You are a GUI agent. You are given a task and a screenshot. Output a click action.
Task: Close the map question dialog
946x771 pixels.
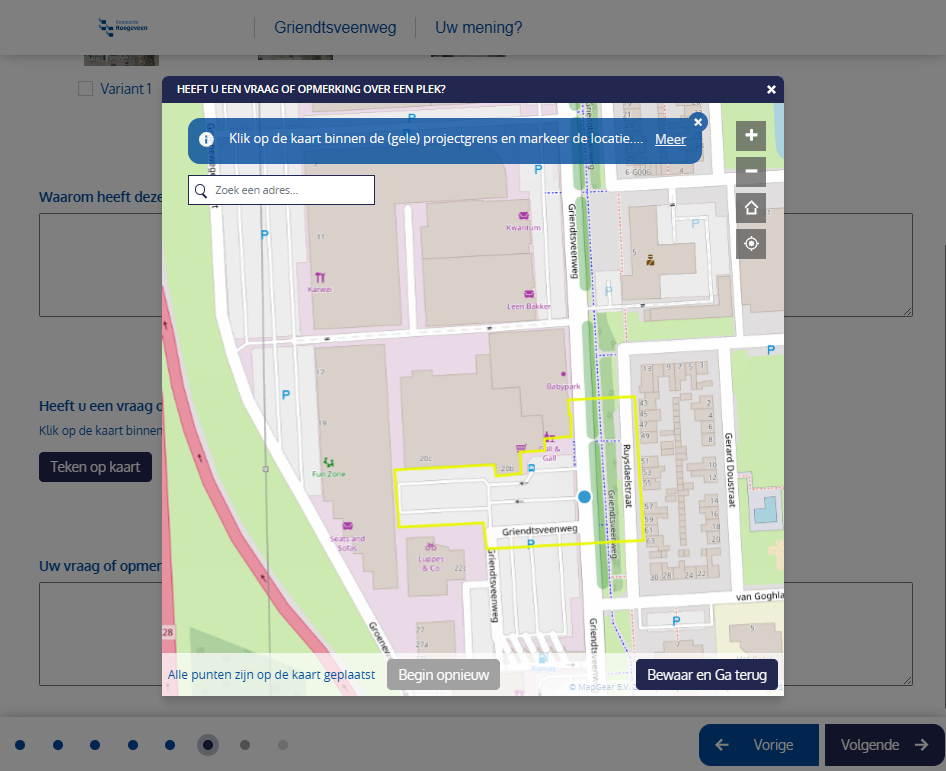[x=771, y=89]
